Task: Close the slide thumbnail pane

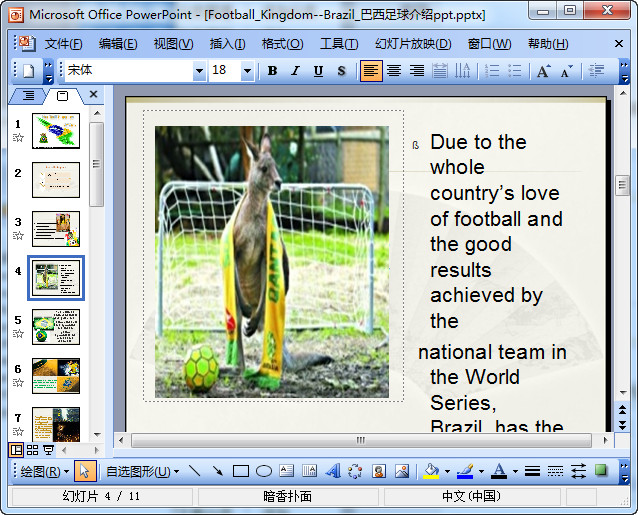Action: point(93,94)
